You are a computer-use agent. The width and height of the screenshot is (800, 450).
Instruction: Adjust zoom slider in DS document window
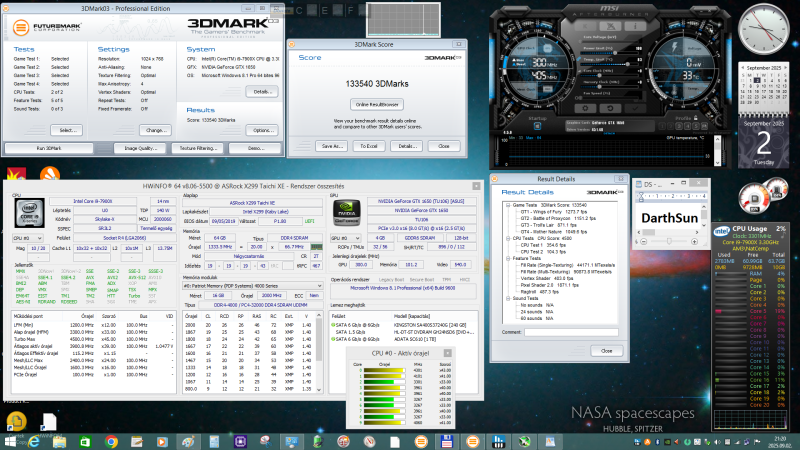669,241
